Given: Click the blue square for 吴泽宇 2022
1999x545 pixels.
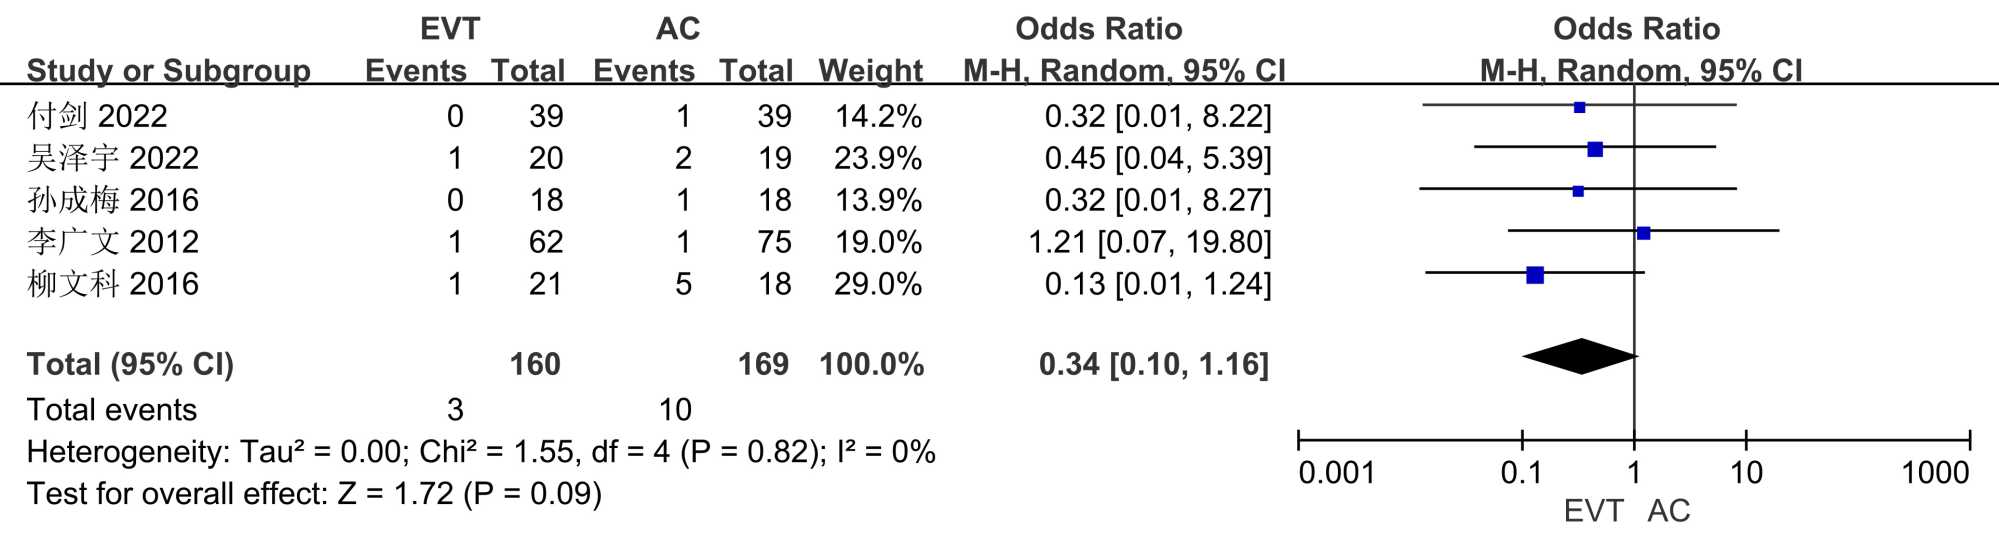Looking at the screenshot, I should [1595, 149].
